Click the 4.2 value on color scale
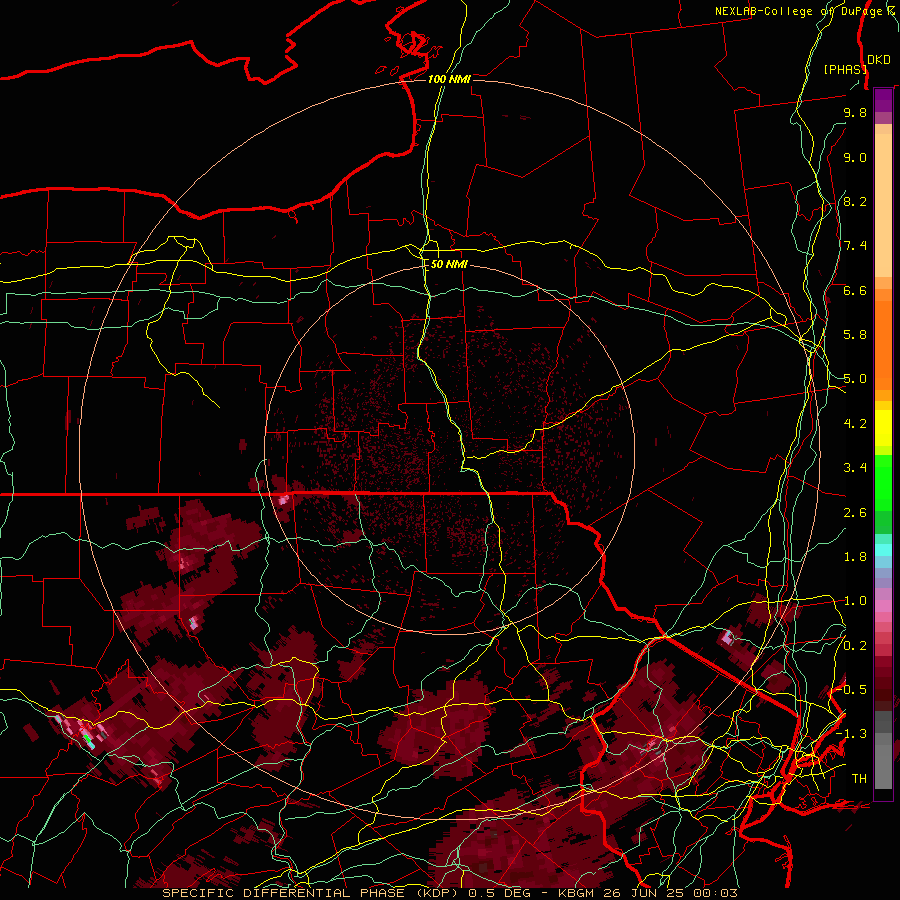The height and width of the screenshot is (900, 900). coord(855,424)
